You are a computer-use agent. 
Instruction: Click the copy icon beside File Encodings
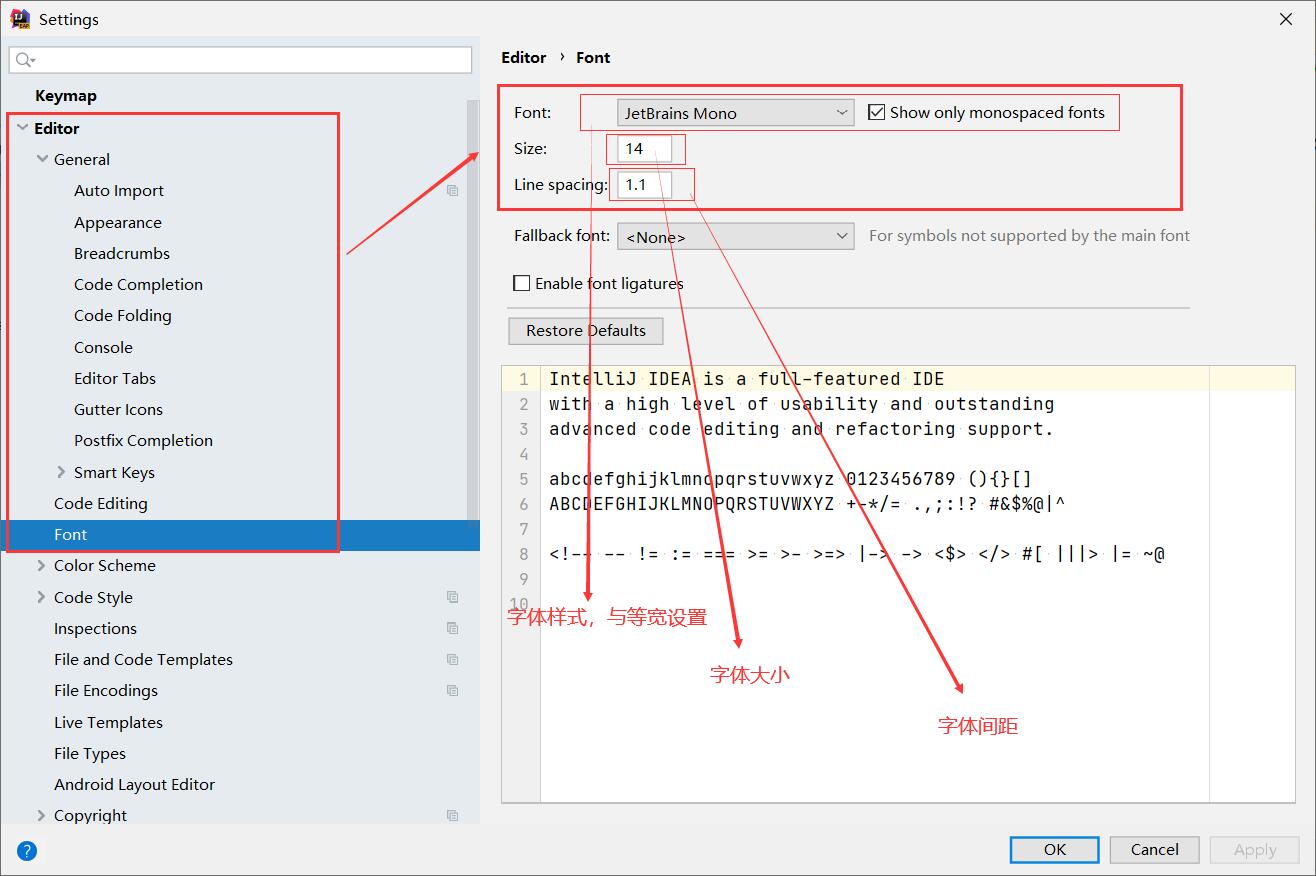453,690
